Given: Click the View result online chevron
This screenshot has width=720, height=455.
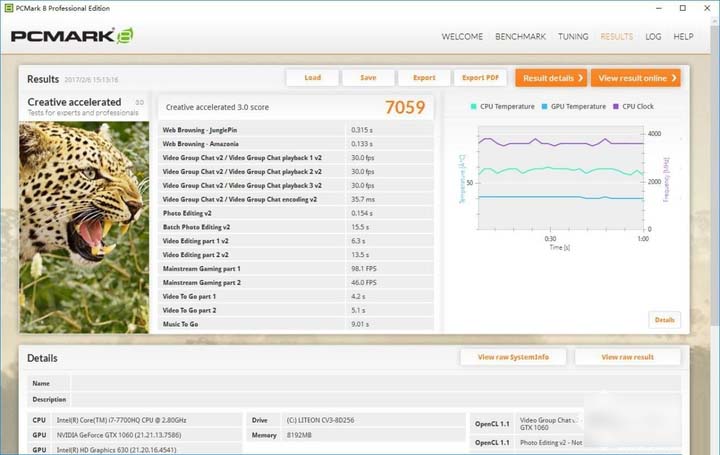Looking at the screenshot, I should pyautogui.click(x=674, y=78).
